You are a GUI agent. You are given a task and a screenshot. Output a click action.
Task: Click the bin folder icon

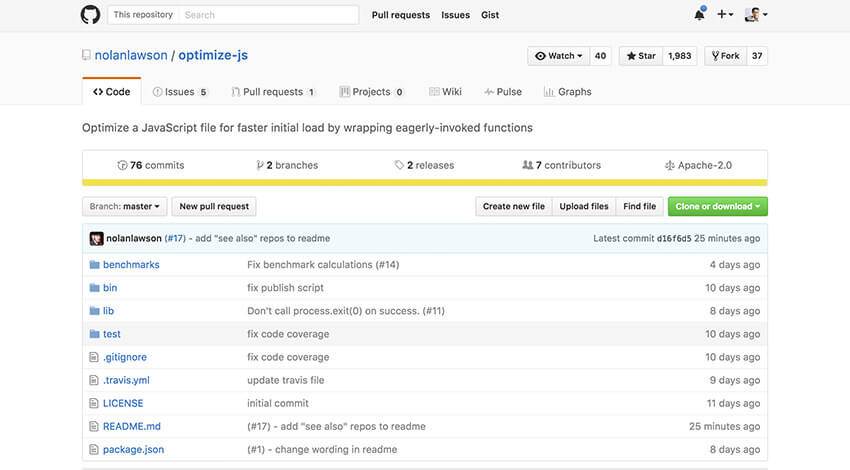(94, 288)
